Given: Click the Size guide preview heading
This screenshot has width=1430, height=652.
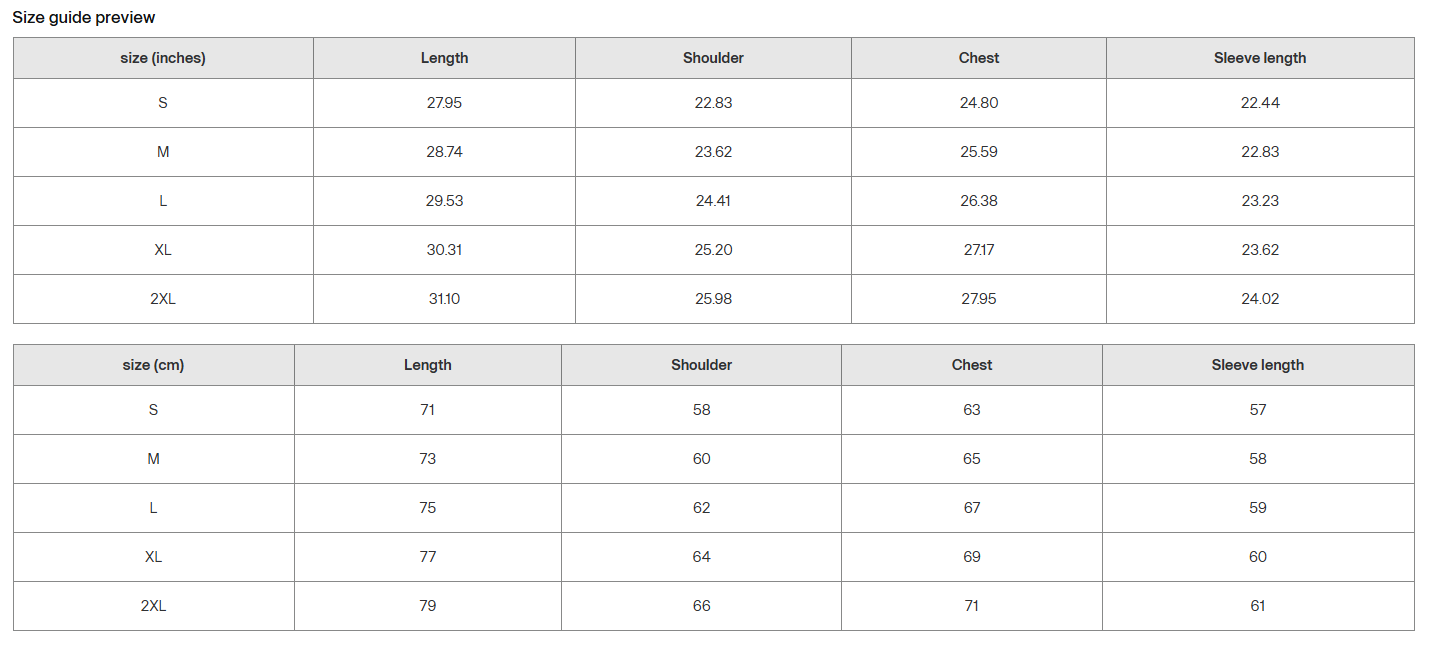Looking at the screenshot, I should (x=84, y=18).
